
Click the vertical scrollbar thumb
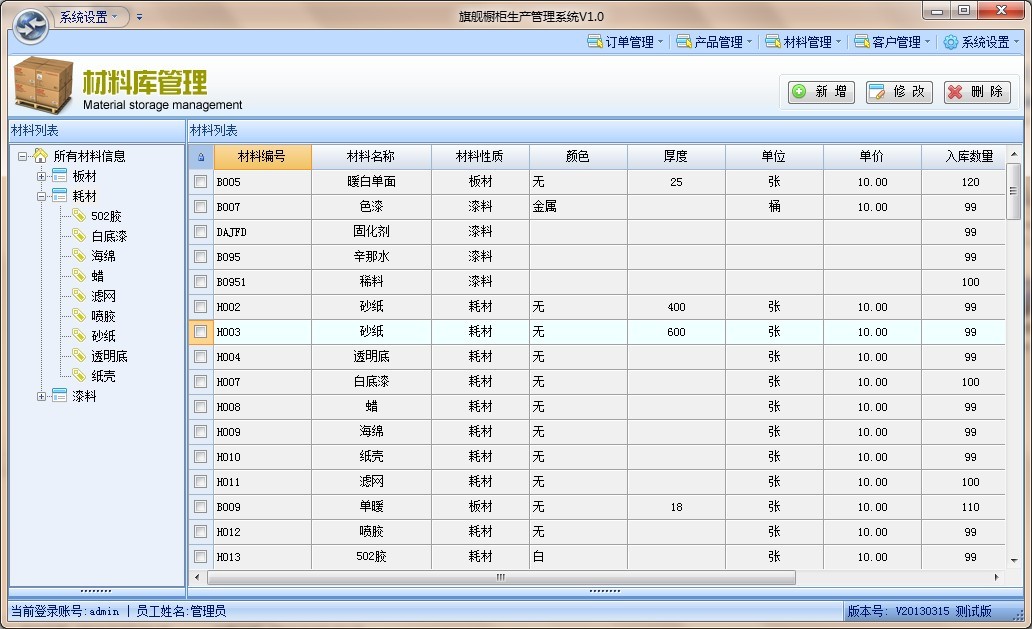tap(1014, 191)
